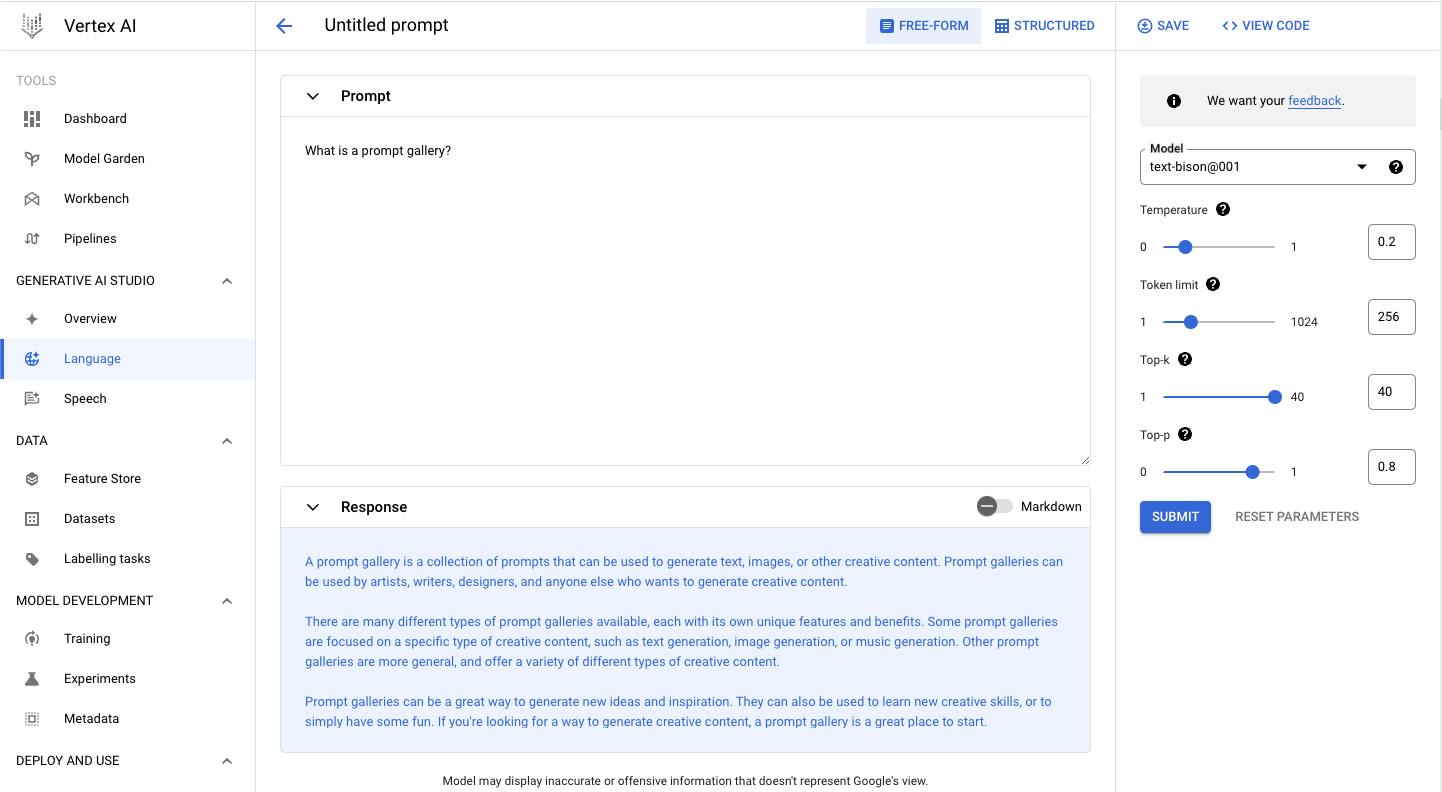Click the Token limit help icon
Viewport: 1442px width, 792px height.
point(1213,285)
